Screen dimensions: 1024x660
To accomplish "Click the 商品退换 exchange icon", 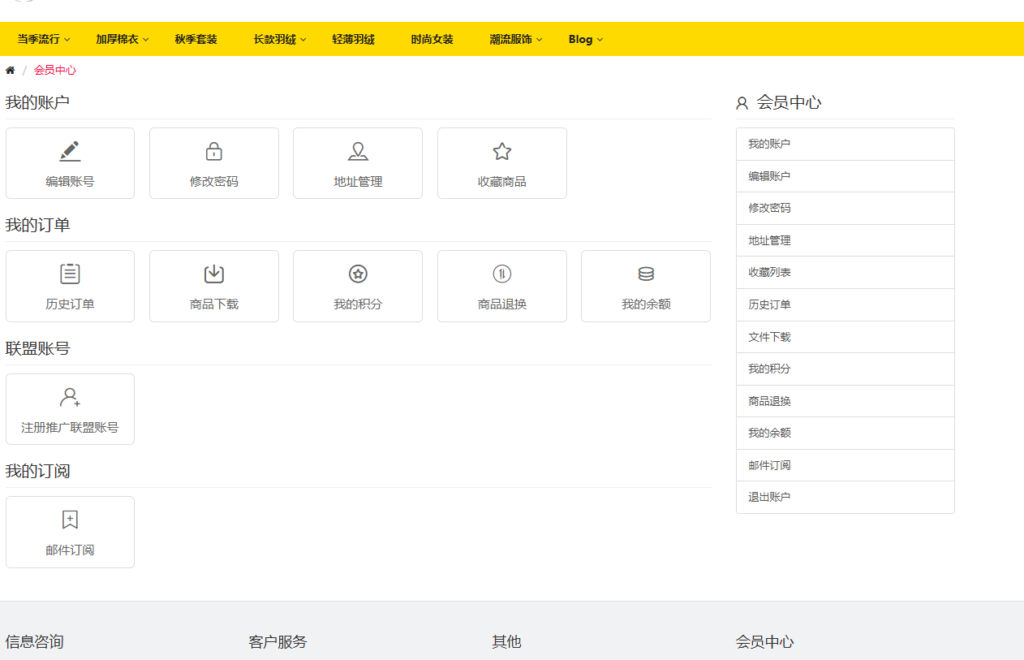I will coord(501,275).
